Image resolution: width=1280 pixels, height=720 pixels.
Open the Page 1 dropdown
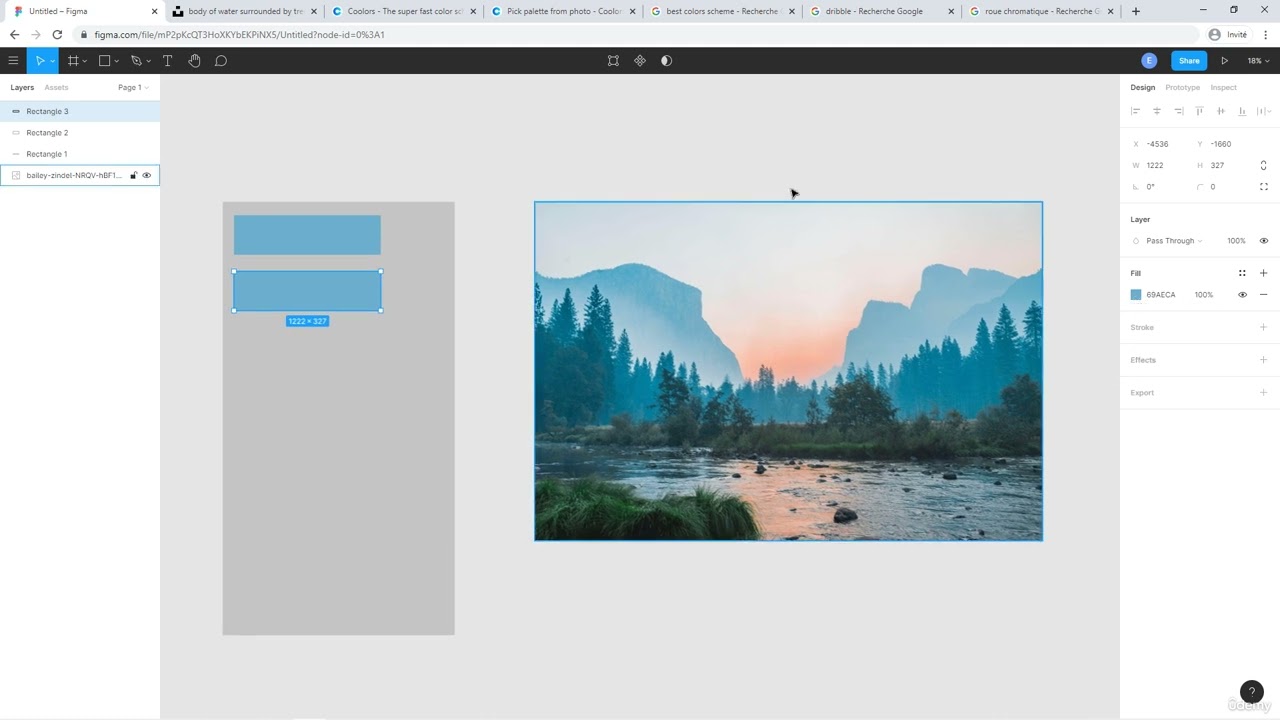pos(133,88)
